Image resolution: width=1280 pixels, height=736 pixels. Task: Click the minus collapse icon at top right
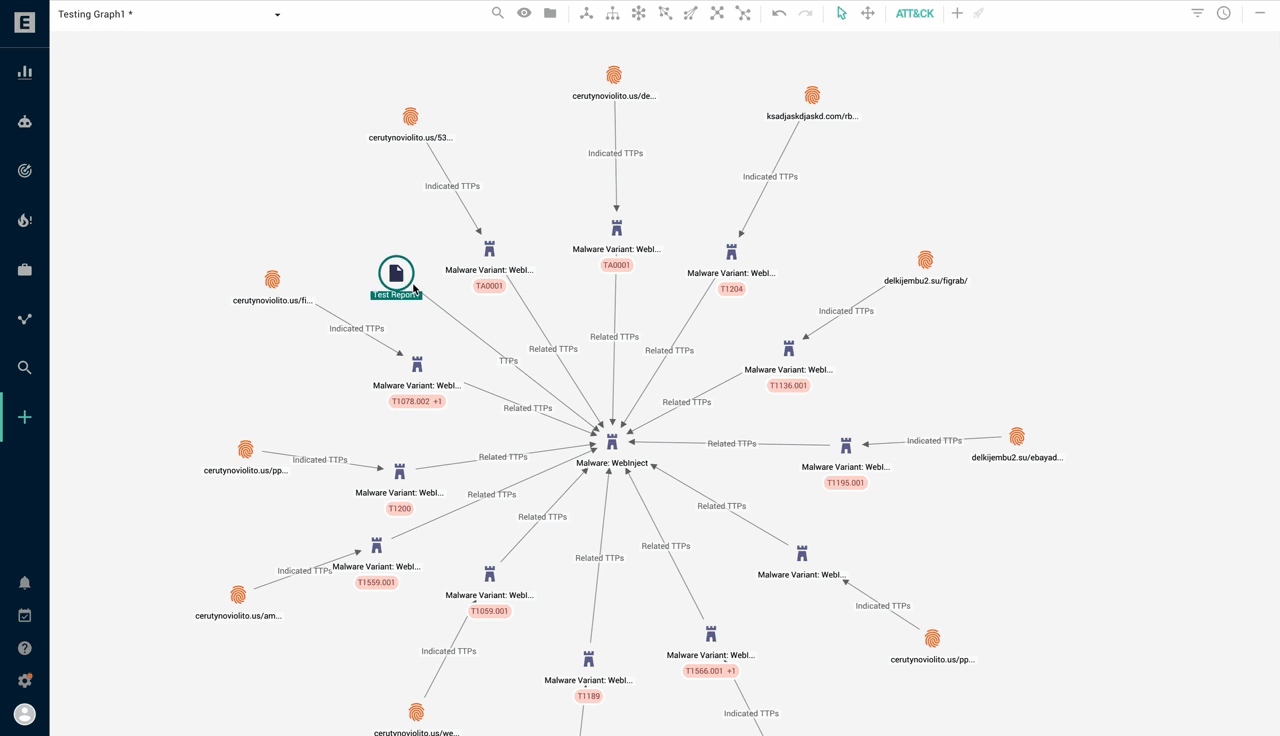click(x=1260, y=13)
